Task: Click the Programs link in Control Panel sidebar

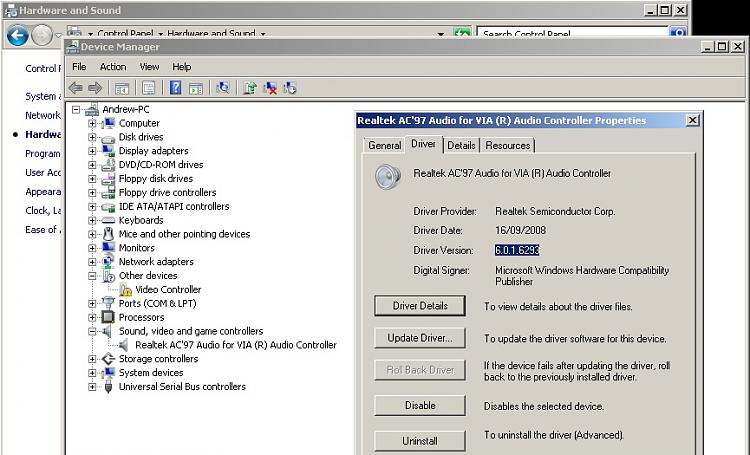Action: coord(43,154)
